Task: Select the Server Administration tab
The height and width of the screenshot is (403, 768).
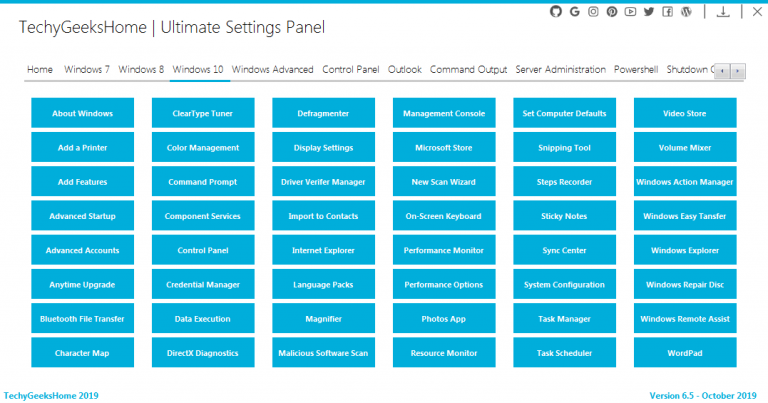Action: 560,70
